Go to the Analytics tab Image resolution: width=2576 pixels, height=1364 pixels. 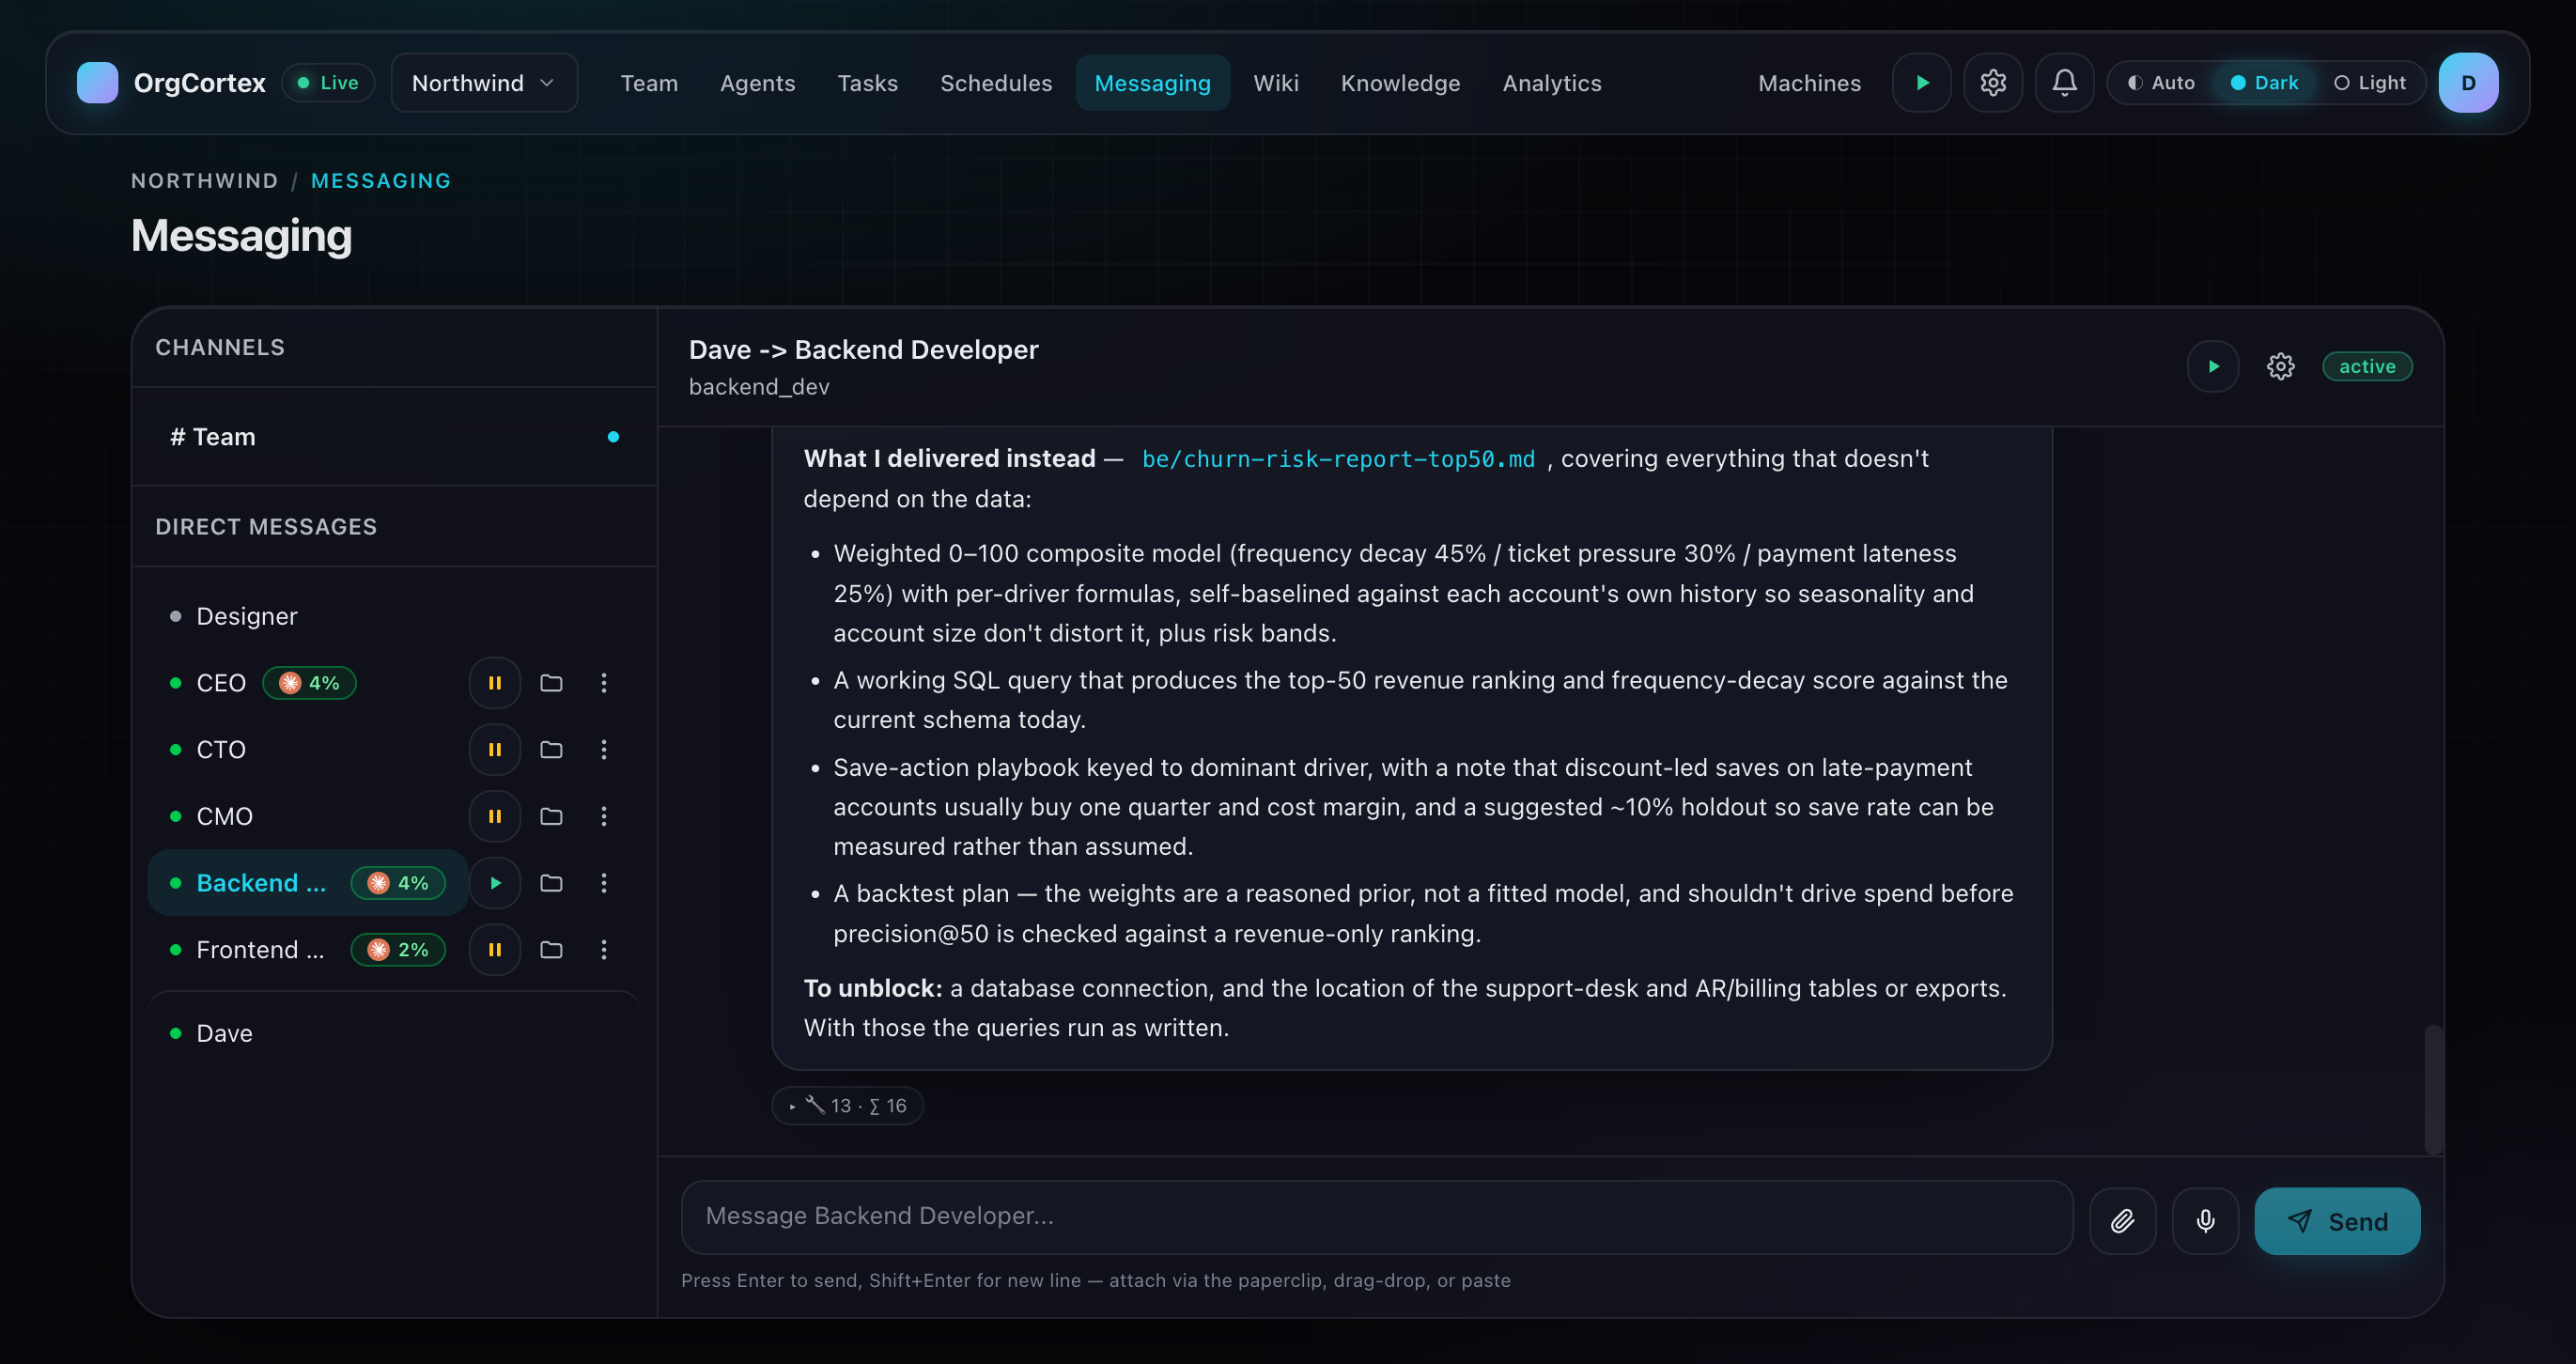pyautogui.click(x=1552, y=83)
